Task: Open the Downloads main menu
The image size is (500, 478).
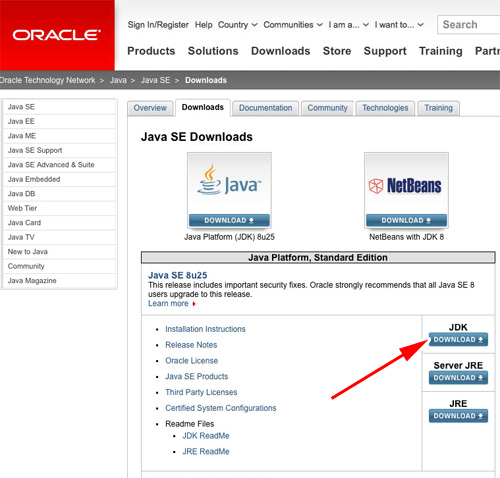Action: click(x=281, y=51)
